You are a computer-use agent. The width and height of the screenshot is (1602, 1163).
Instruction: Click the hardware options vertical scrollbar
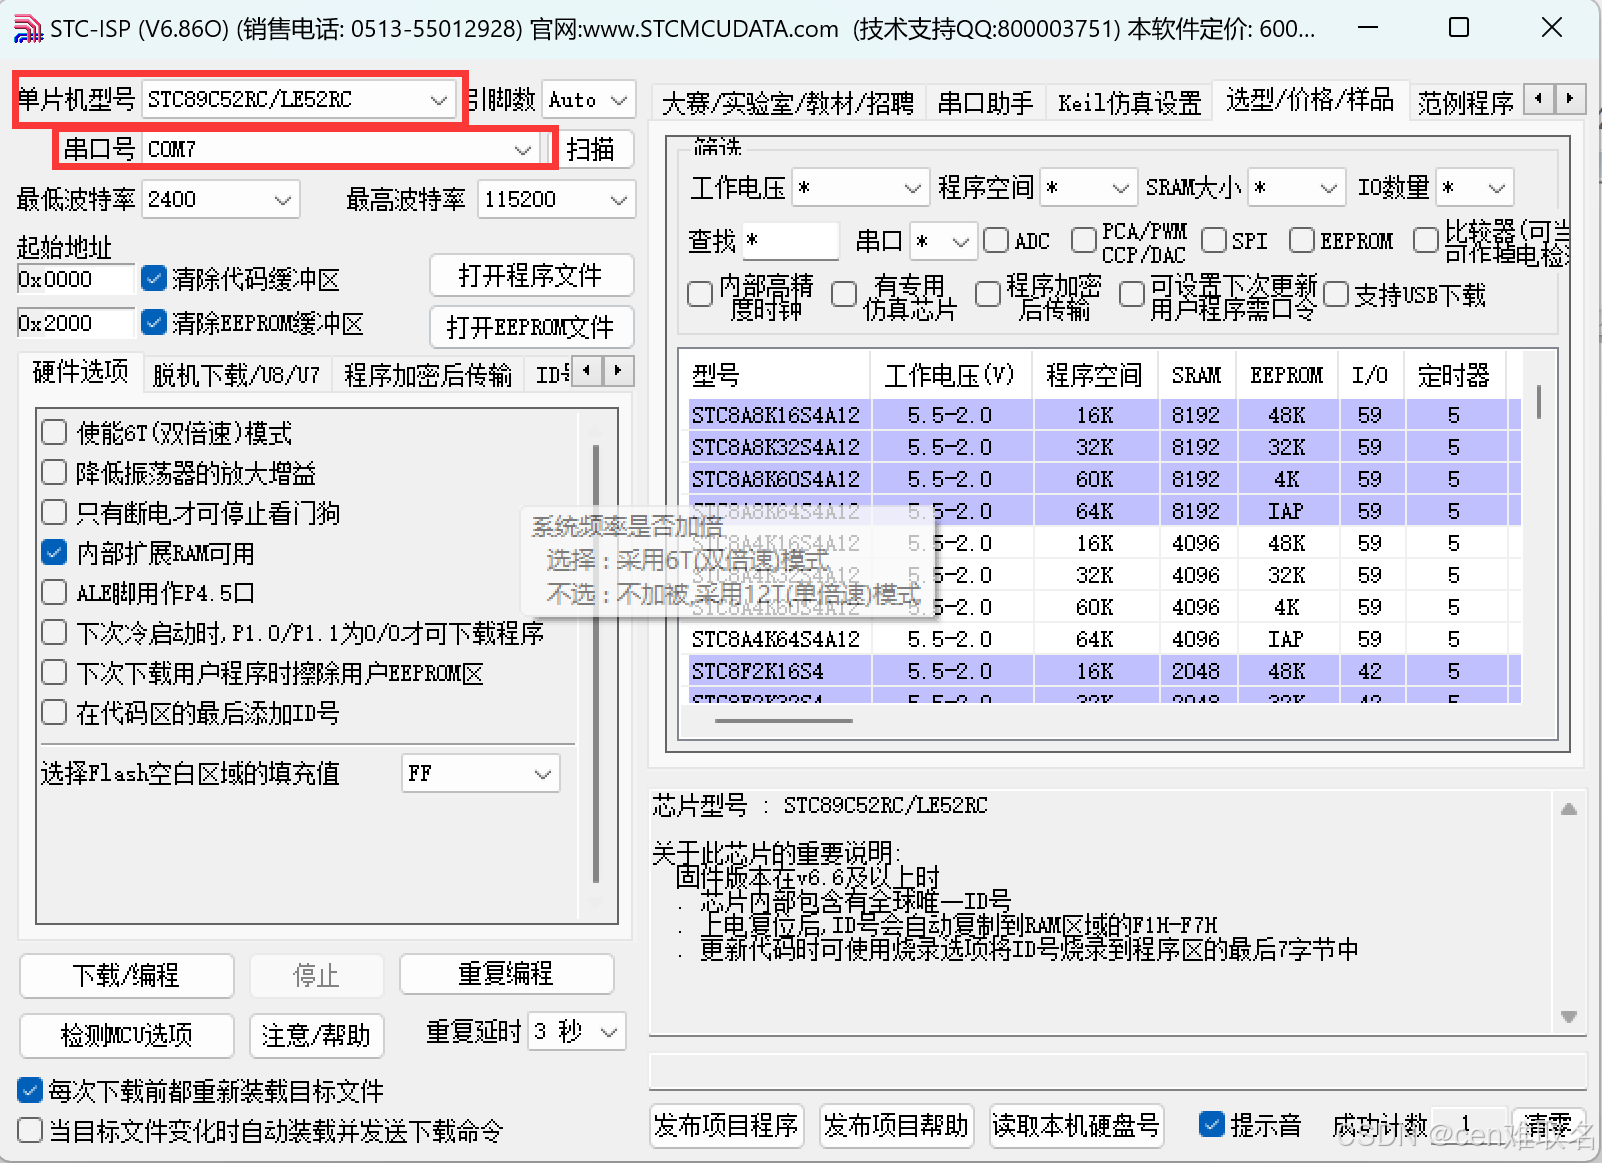(x=596, y=664)
